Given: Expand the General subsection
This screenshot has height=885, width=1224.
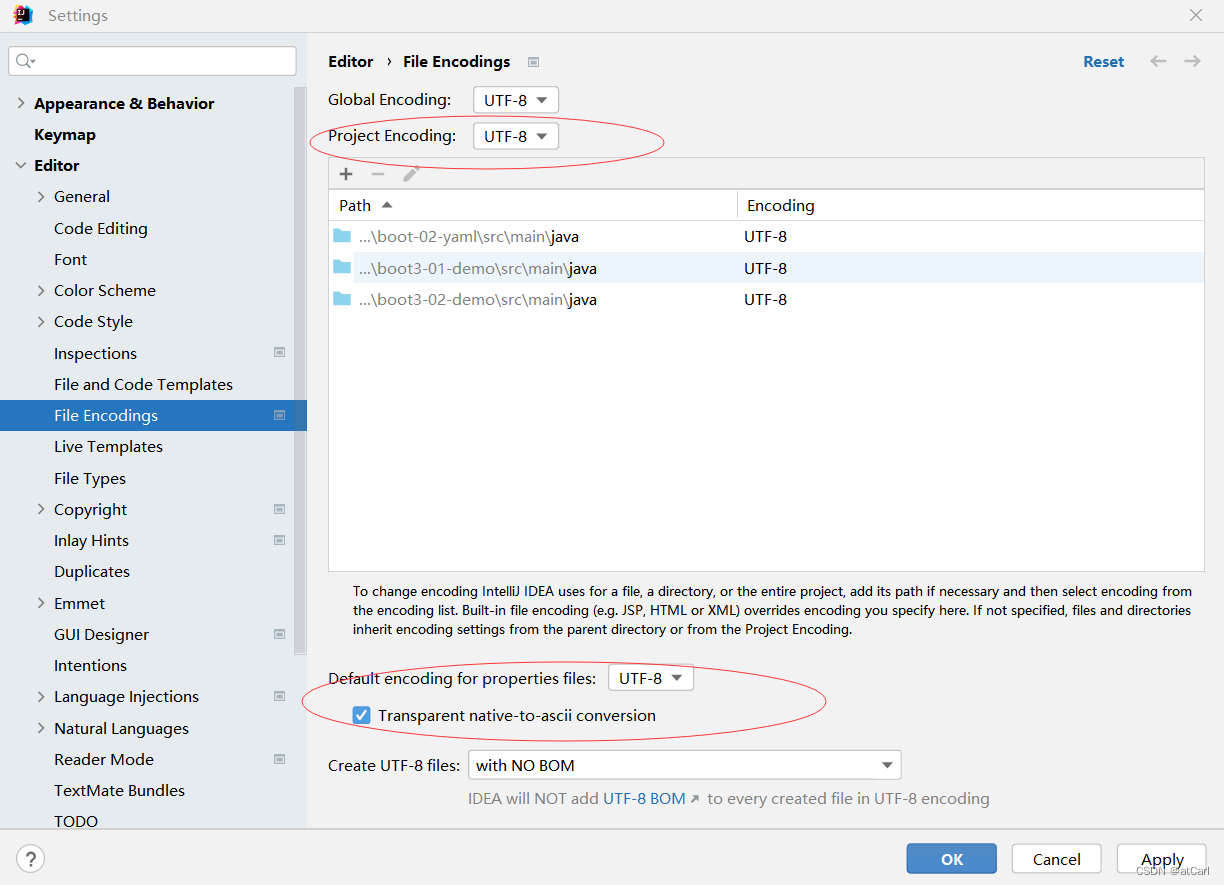Looking at the screenshot, I should (41, 197).
